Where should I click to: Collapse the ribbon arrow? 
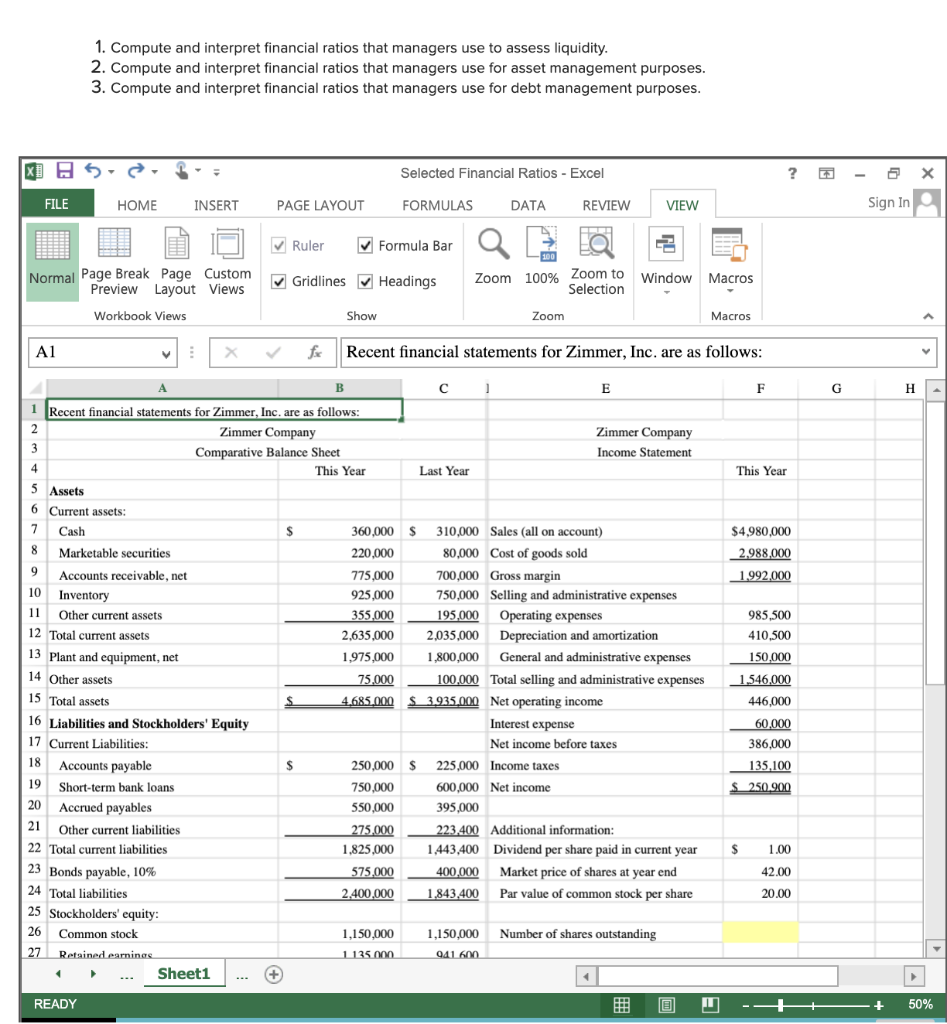tap(928, 316)
